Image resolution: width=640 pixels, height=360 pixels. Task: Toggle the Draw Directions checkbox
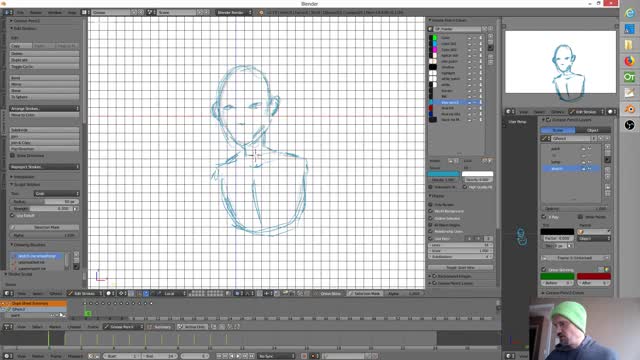(x=12, y=156)
